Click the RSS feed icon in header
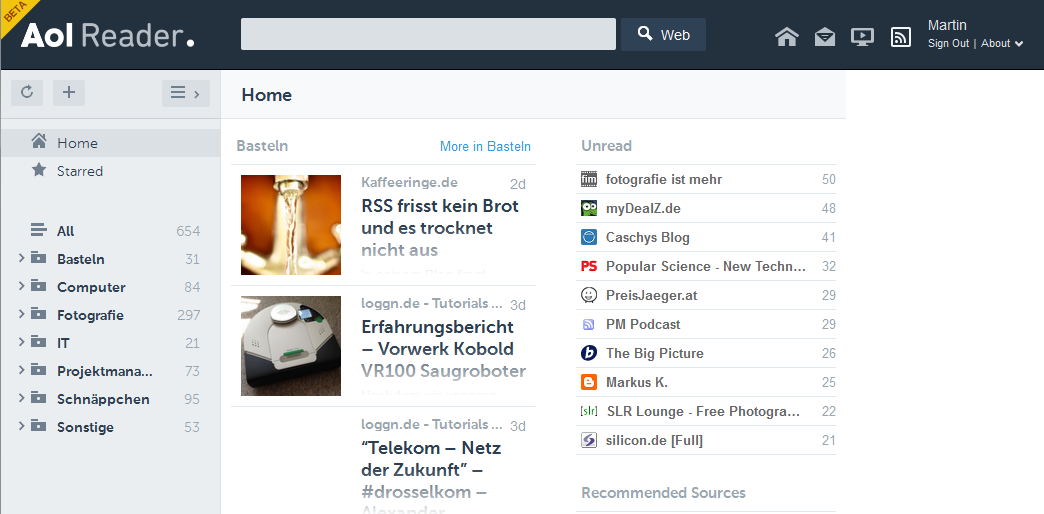Screen dimensions: 1044x514 click(x=900, y=37)
